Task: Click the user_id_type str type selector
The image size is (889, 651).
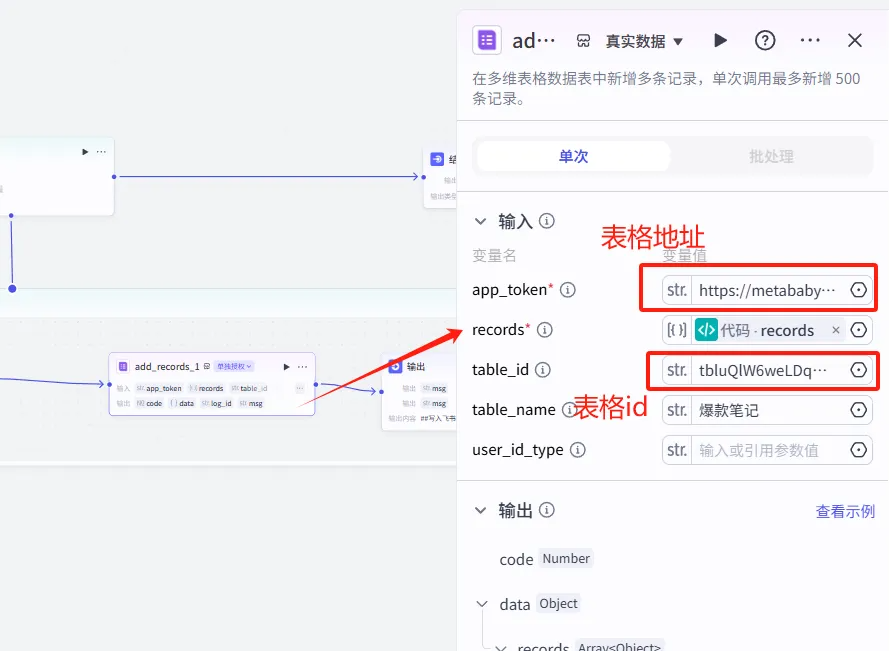Action: tap(677, 450)
